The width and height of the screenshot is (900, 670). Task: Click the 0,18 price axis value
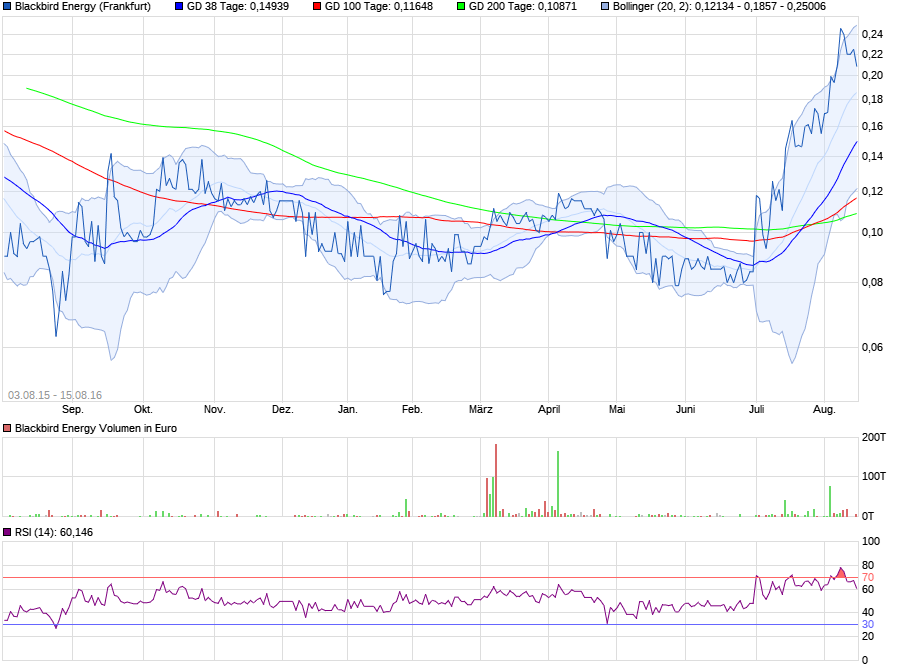tap(872, 99)
